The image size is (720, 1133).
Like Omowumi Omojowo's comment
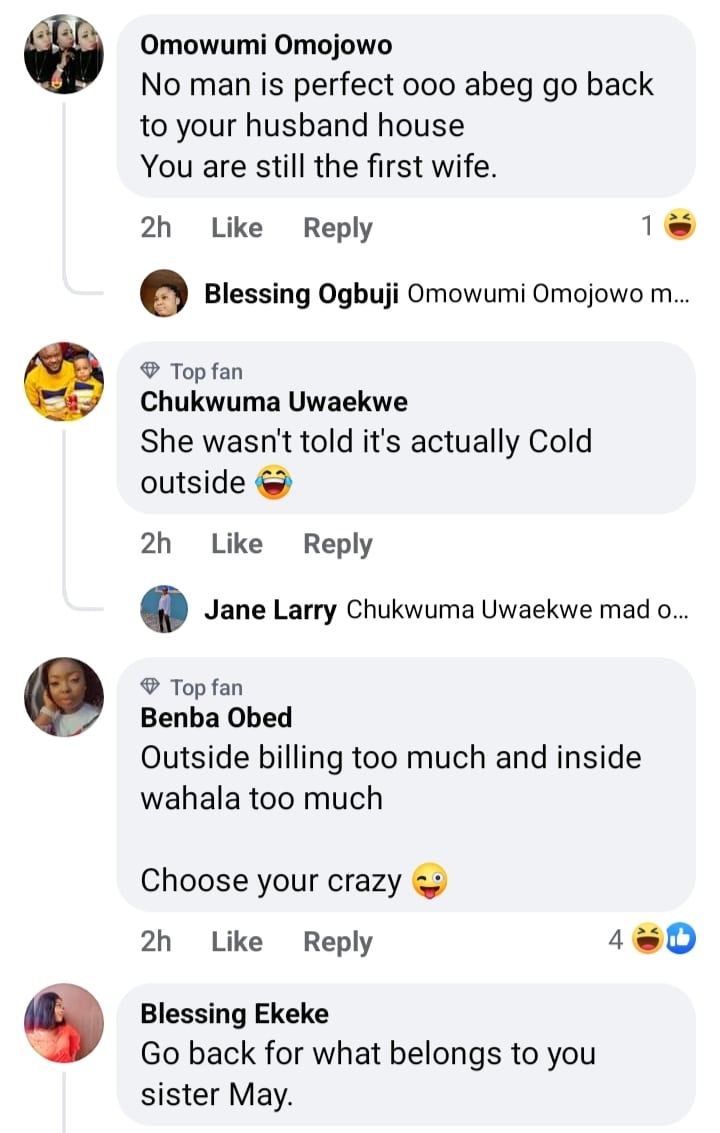(x=237, y=228)
